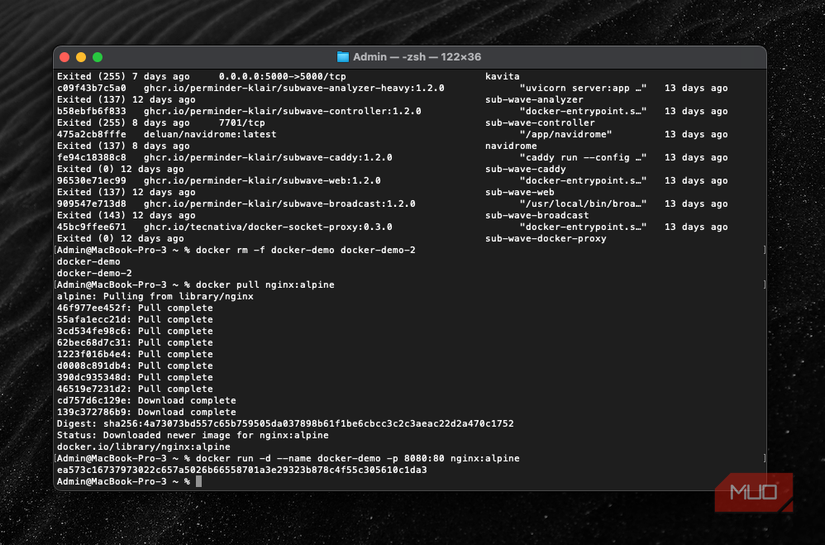Click the container name 'navidrome'
Image resolution: width=825 pixels, height=545 pixels.
(511, 146)
